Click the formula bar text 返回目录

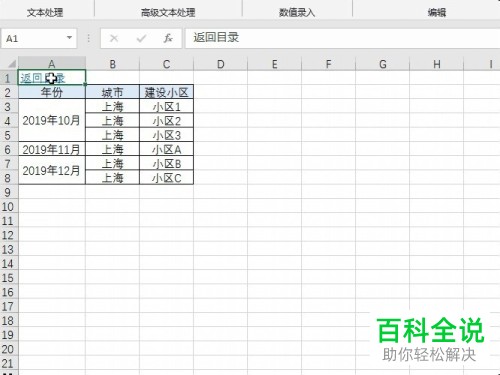pos(216,37)
